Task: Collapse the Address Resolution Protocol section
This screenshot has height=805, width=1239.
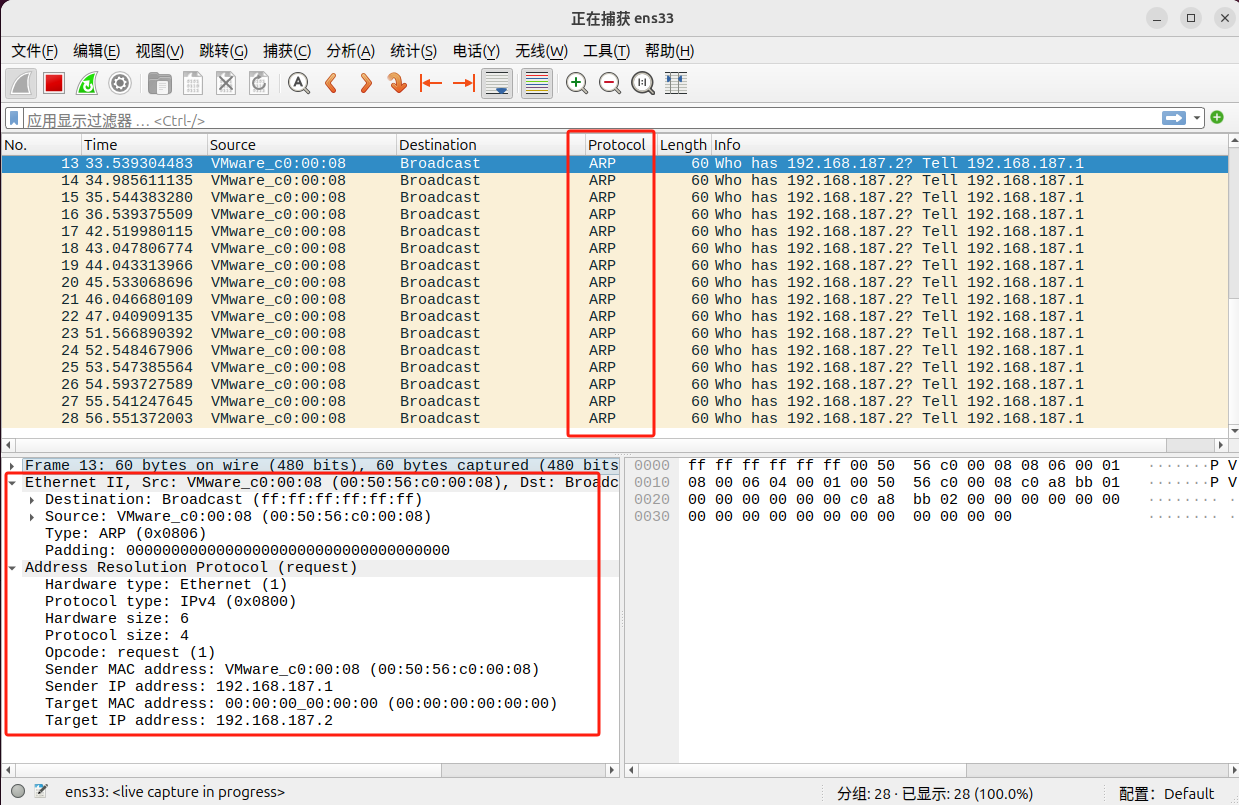Action: (12, 568)
